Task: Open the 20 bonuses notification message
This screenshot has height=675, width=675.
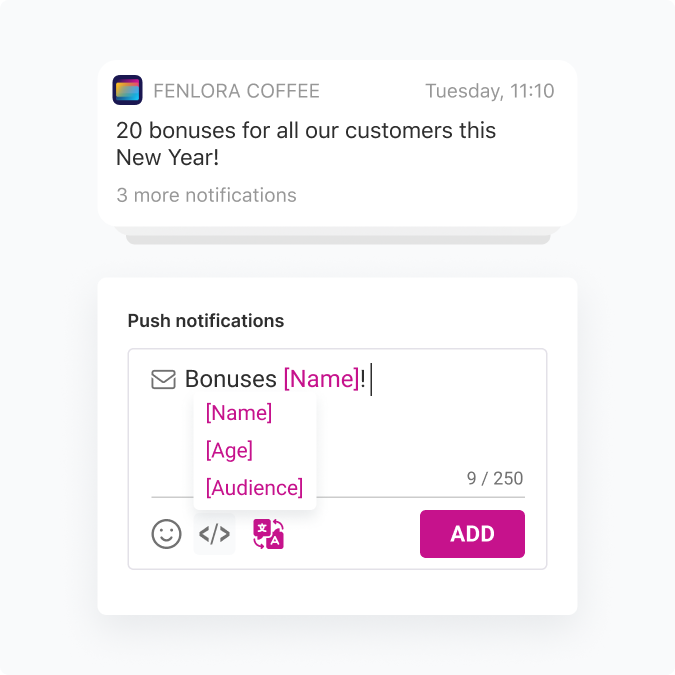Action: click(306, 144)
